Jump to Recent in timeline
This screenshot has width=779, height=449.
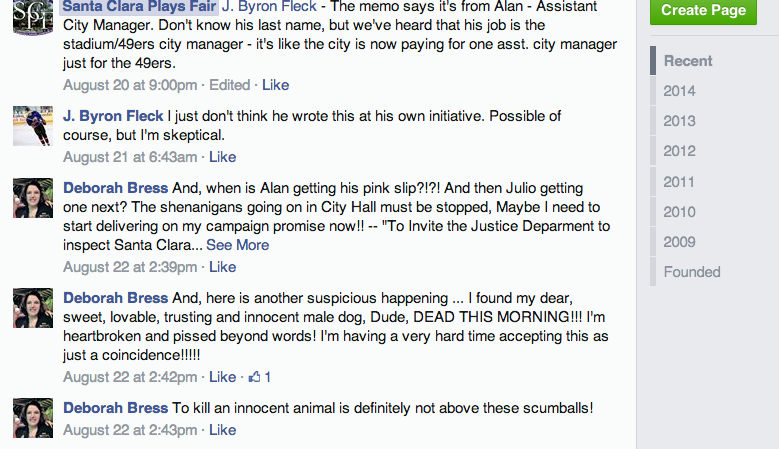[x=688, y=61]
